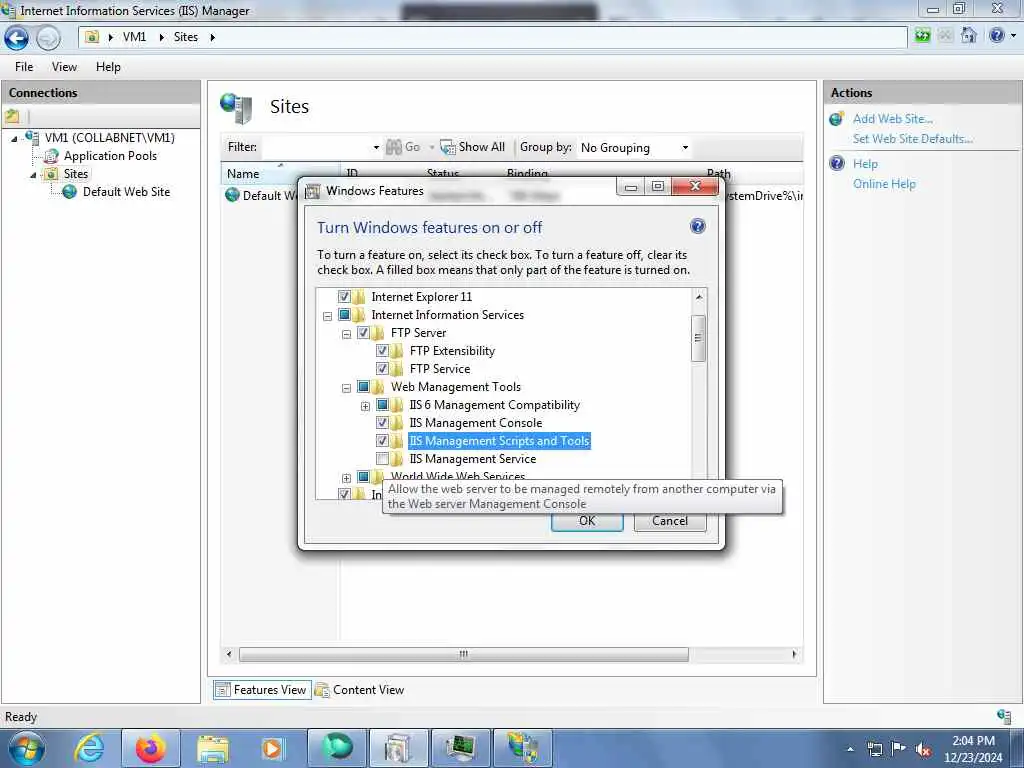The width and height of the screenshot is (1024, 768).
Task: Click the blue help icon in the Windows Features dialog
Action: pyautogui.click(x=697, y=227)
